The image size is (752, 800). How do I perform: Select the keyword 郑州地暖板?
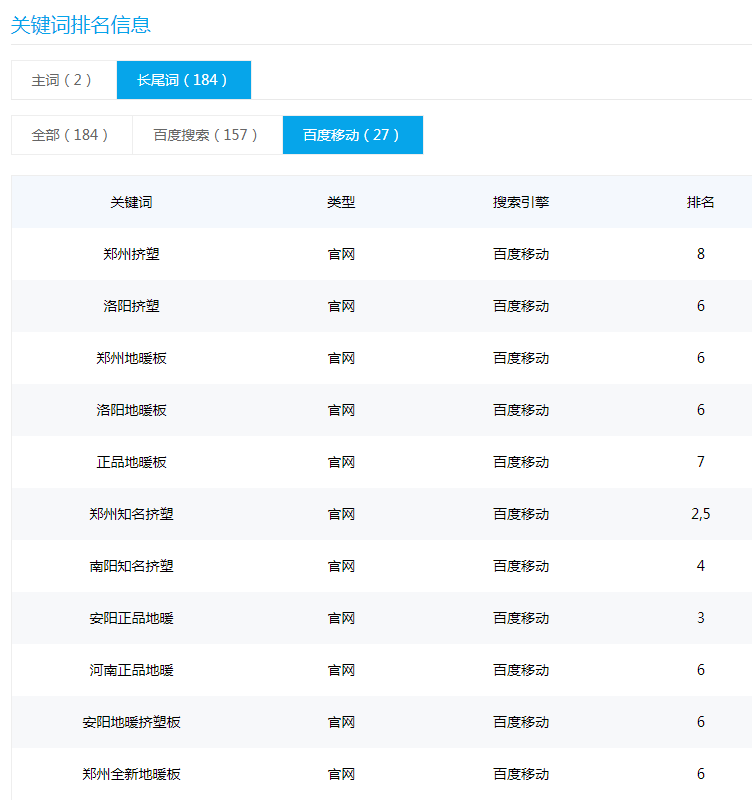pyautogui.click(x=132, y=358)
